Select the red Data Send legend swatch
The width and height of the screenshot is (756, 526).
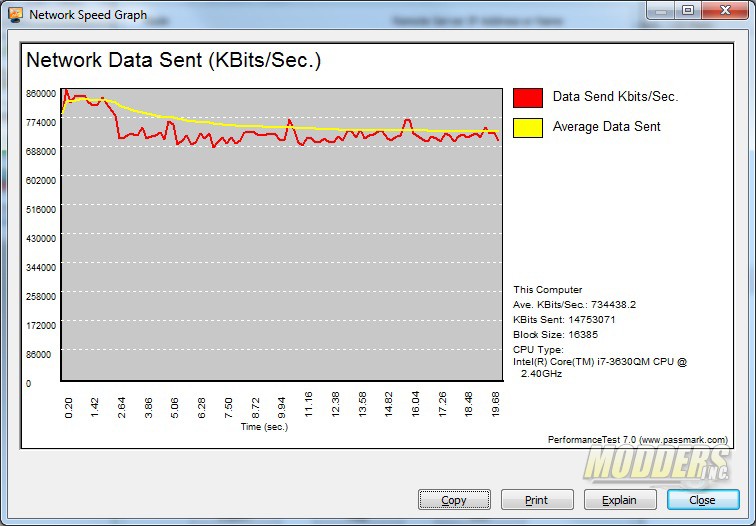(528, 97)
